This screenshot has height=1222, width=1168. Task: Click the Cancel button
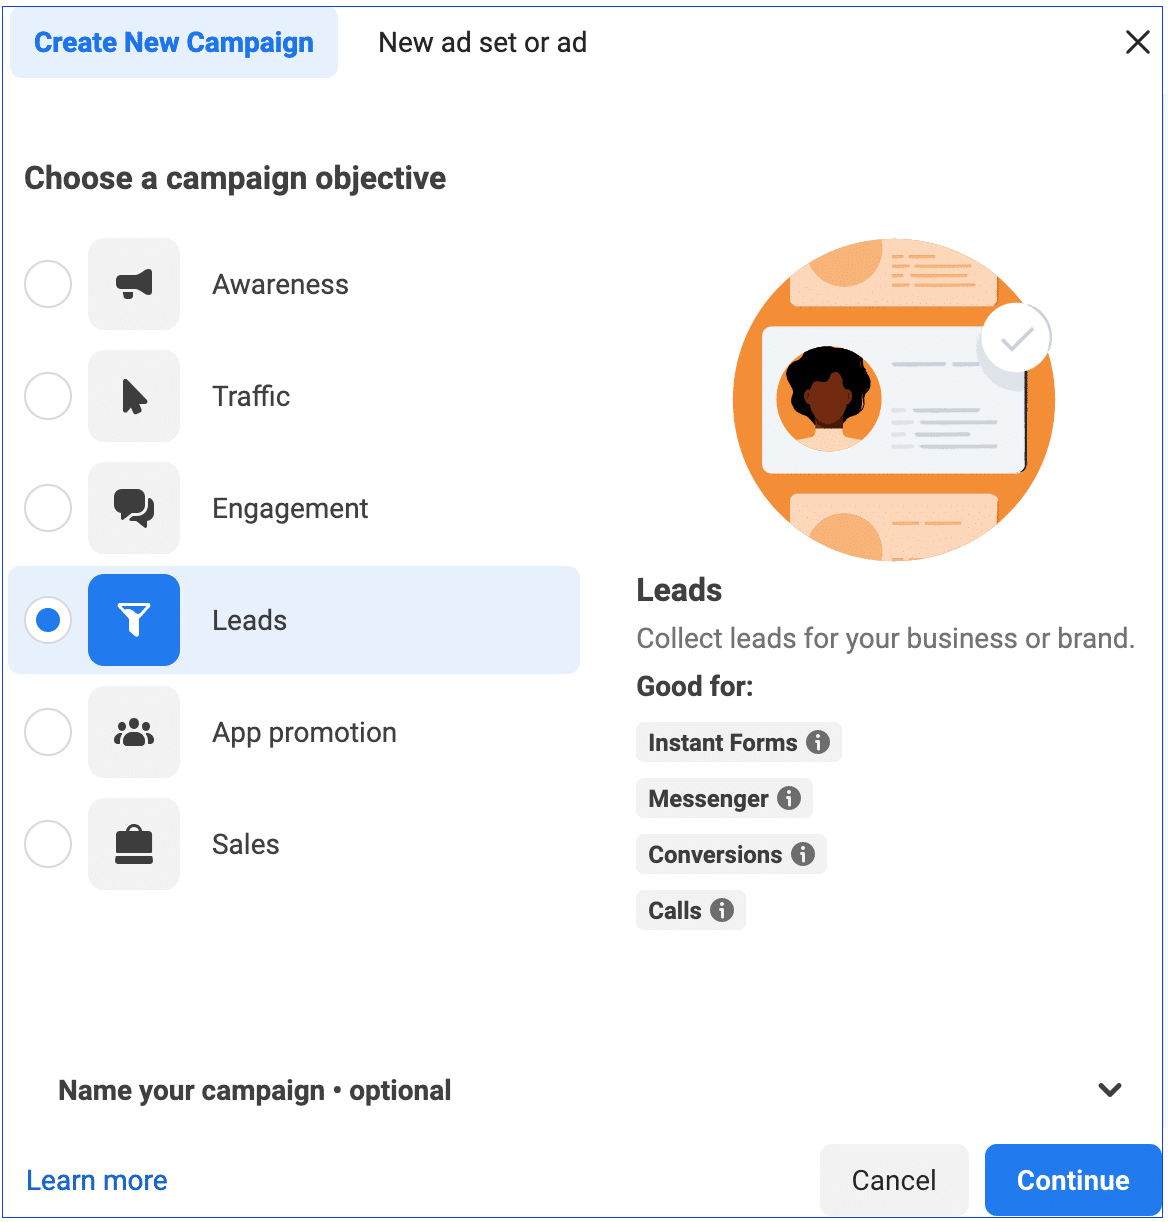(894, 1180)
